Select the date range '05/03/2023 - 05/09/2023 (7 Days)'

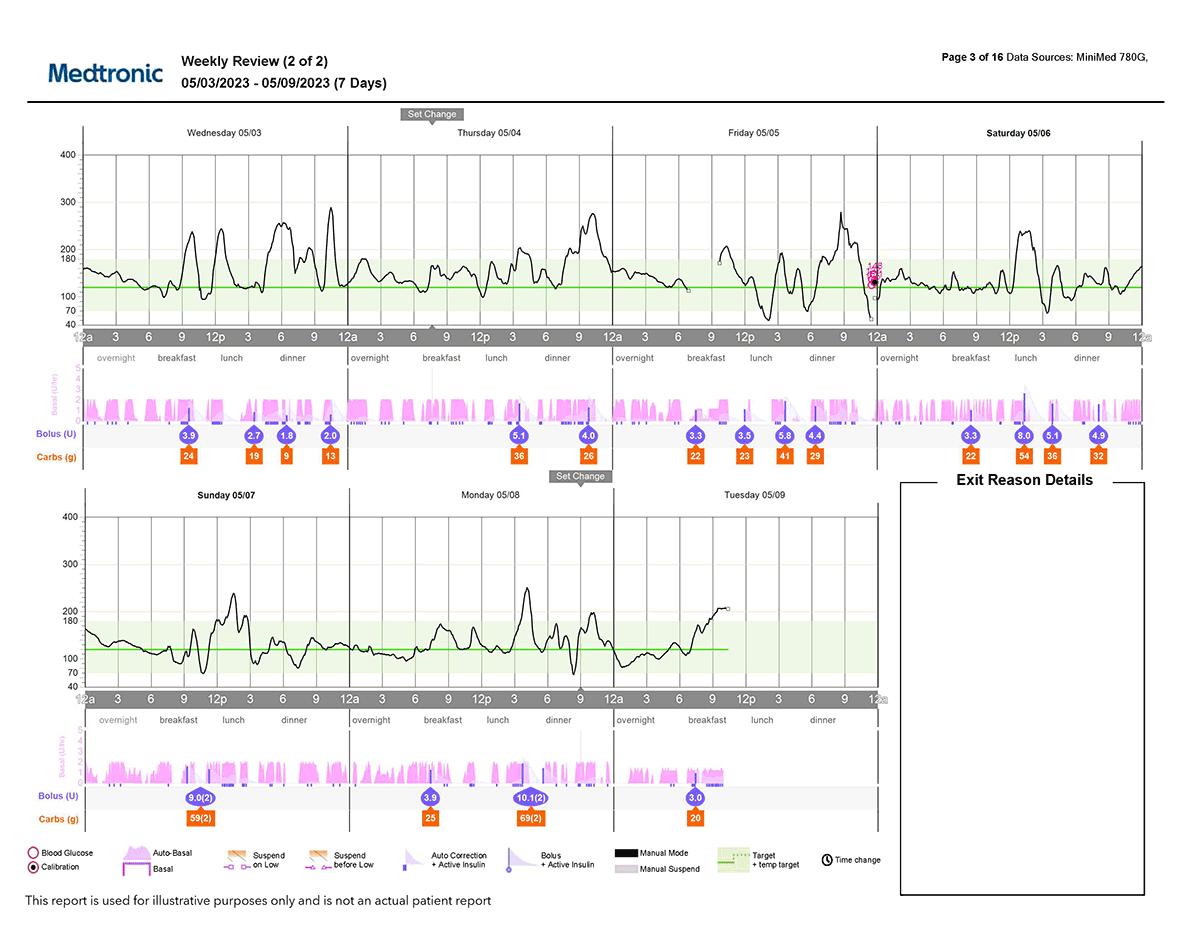(284, 83)
